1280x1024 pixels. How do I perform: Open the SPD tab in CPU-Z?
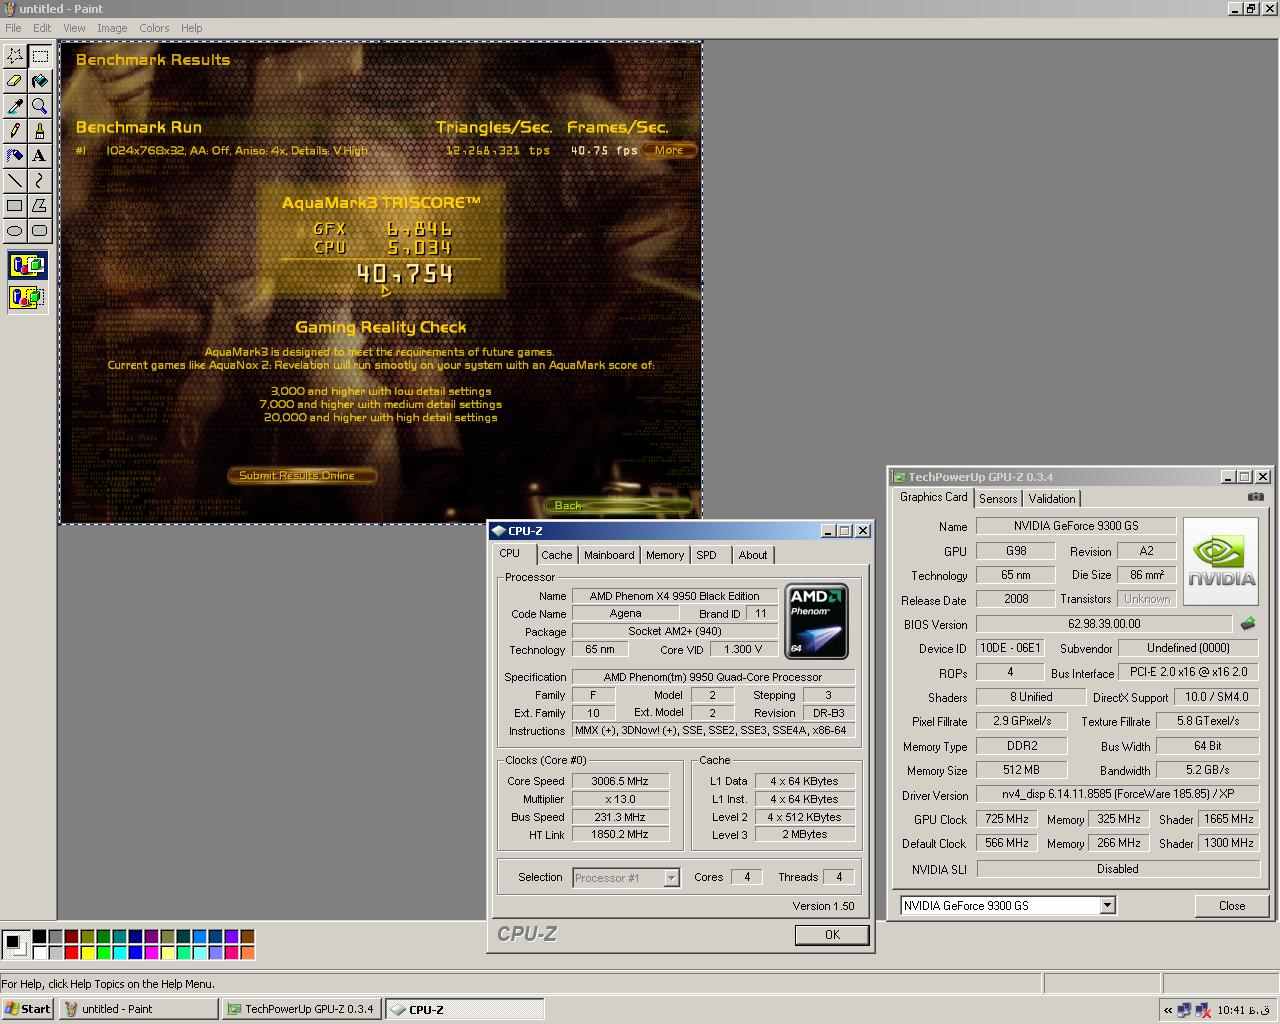click(707, 555)
